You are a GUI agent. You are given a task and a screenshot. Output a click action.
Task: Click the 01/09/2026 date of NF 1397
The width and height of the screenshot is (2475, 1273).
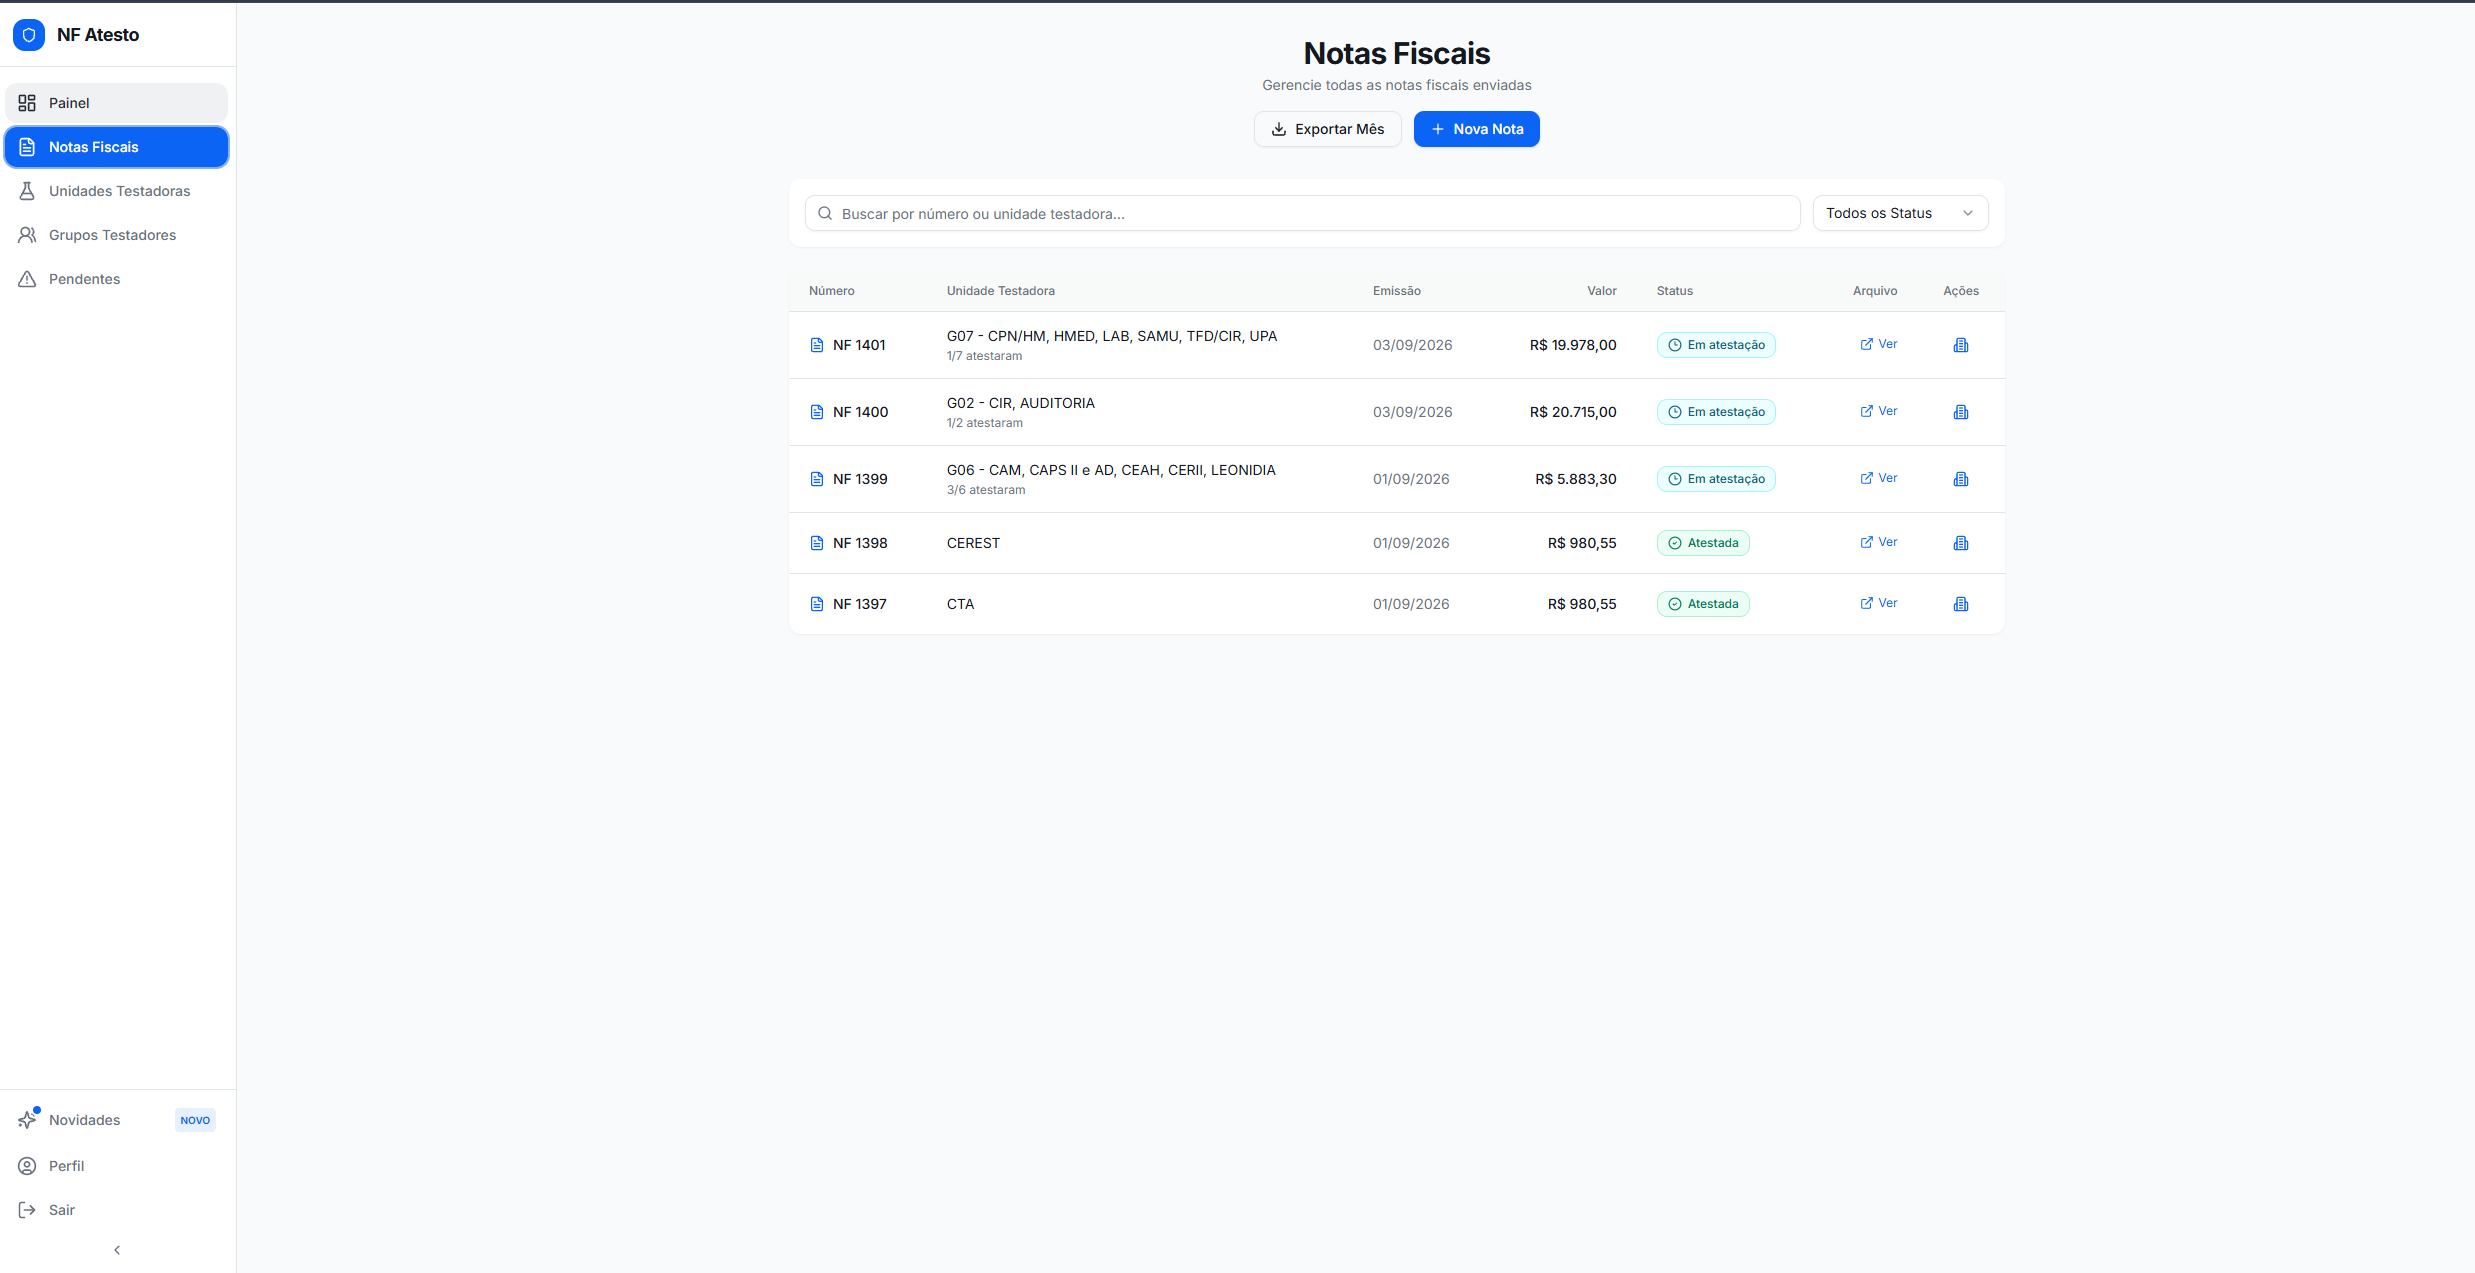(x=1411, y=604)
